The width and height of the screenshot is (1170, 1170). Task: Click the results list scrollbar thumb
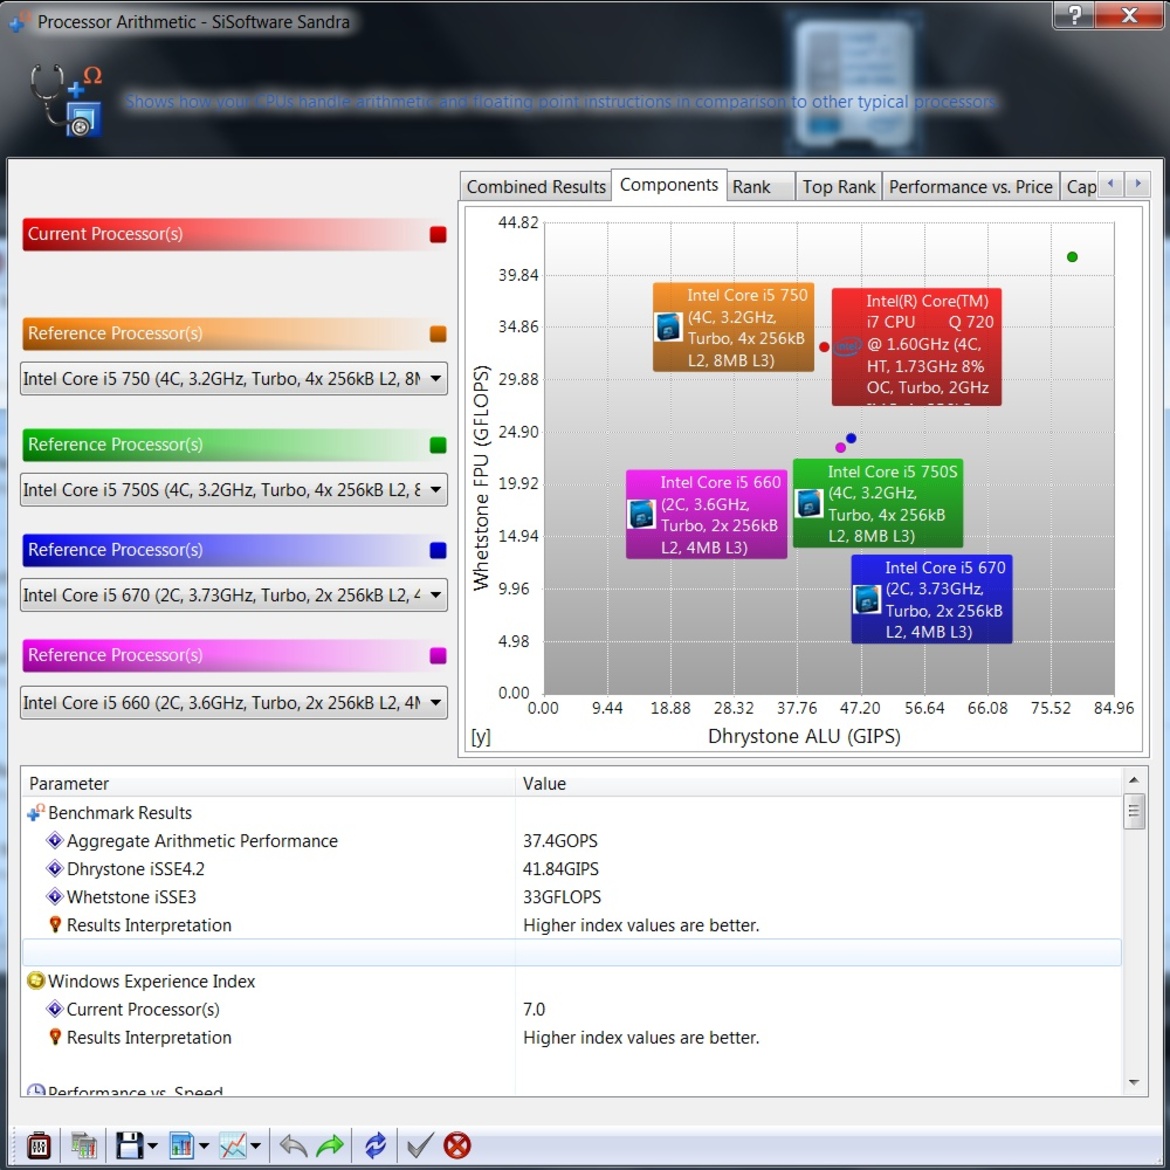coord(1133,811)
